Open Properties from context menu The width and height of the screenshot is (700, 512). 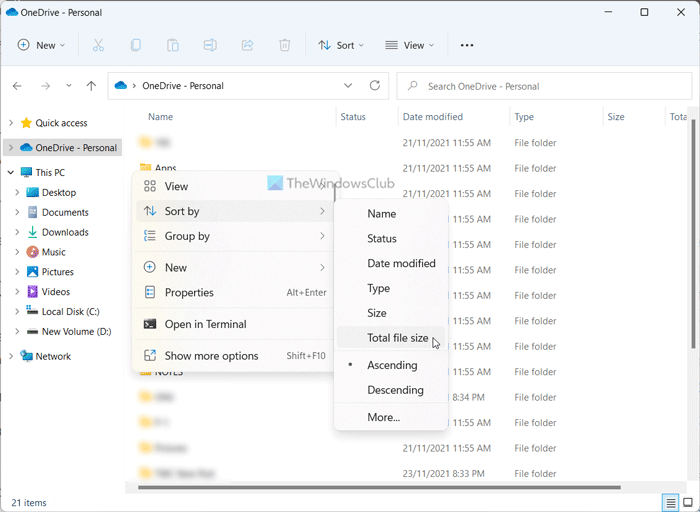tap(189, 292)
